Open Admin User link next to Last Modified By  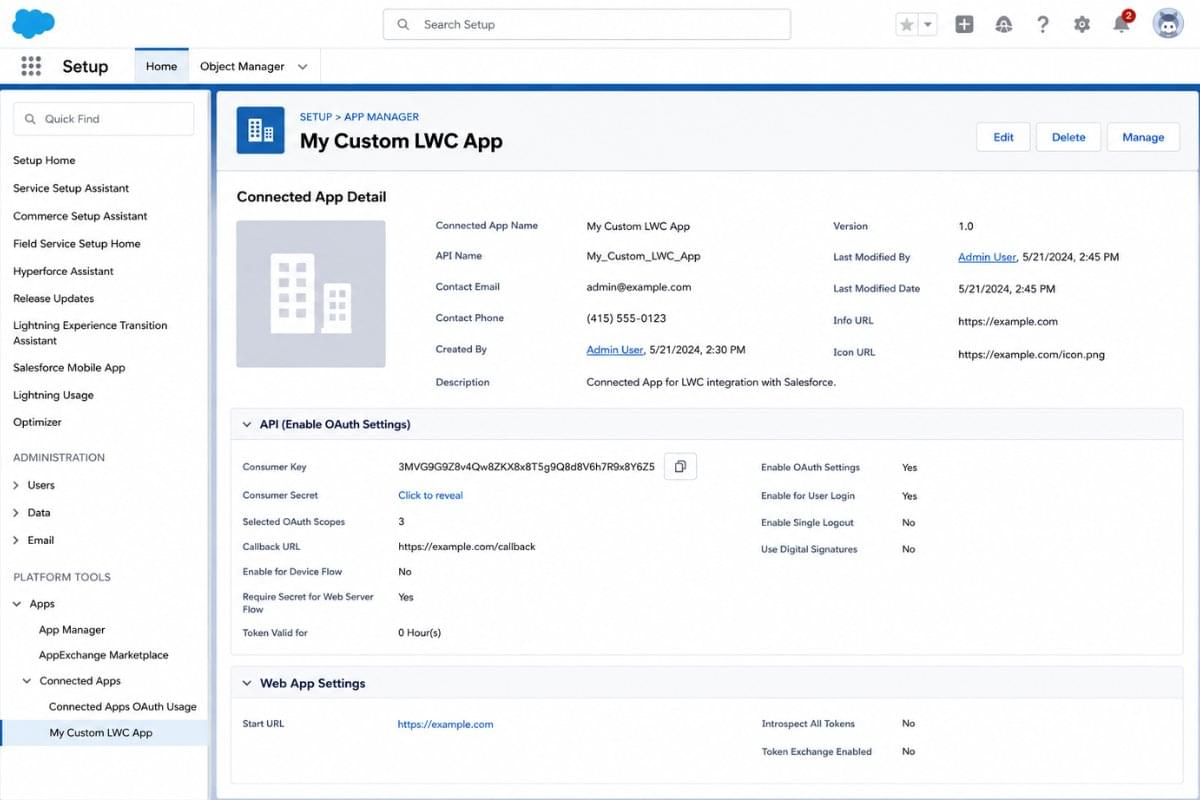click(987, 257)
